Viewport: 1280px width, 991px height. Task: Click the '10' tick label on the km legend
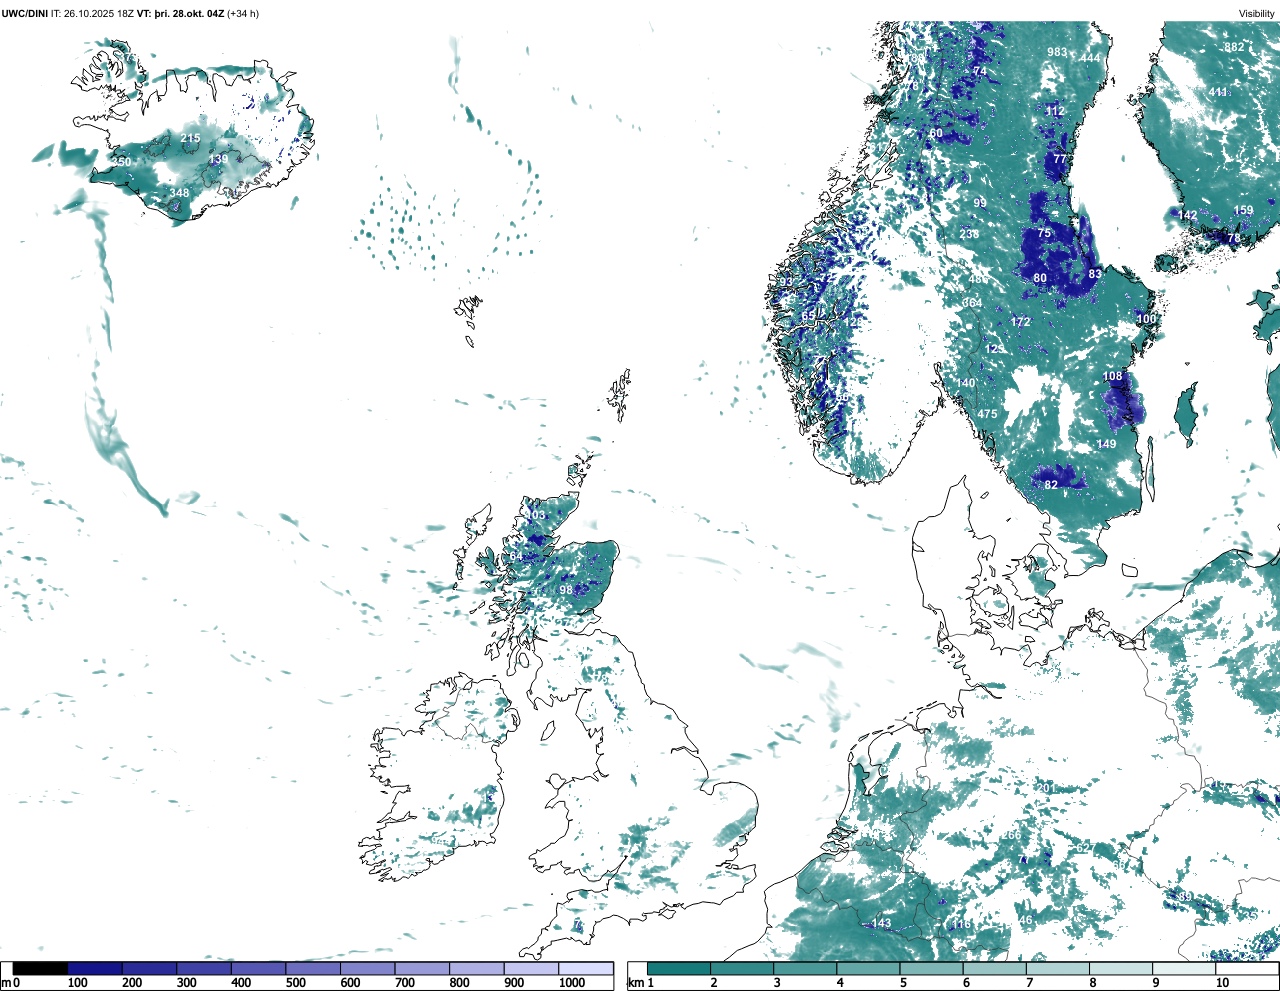(x=1222, y=983)
